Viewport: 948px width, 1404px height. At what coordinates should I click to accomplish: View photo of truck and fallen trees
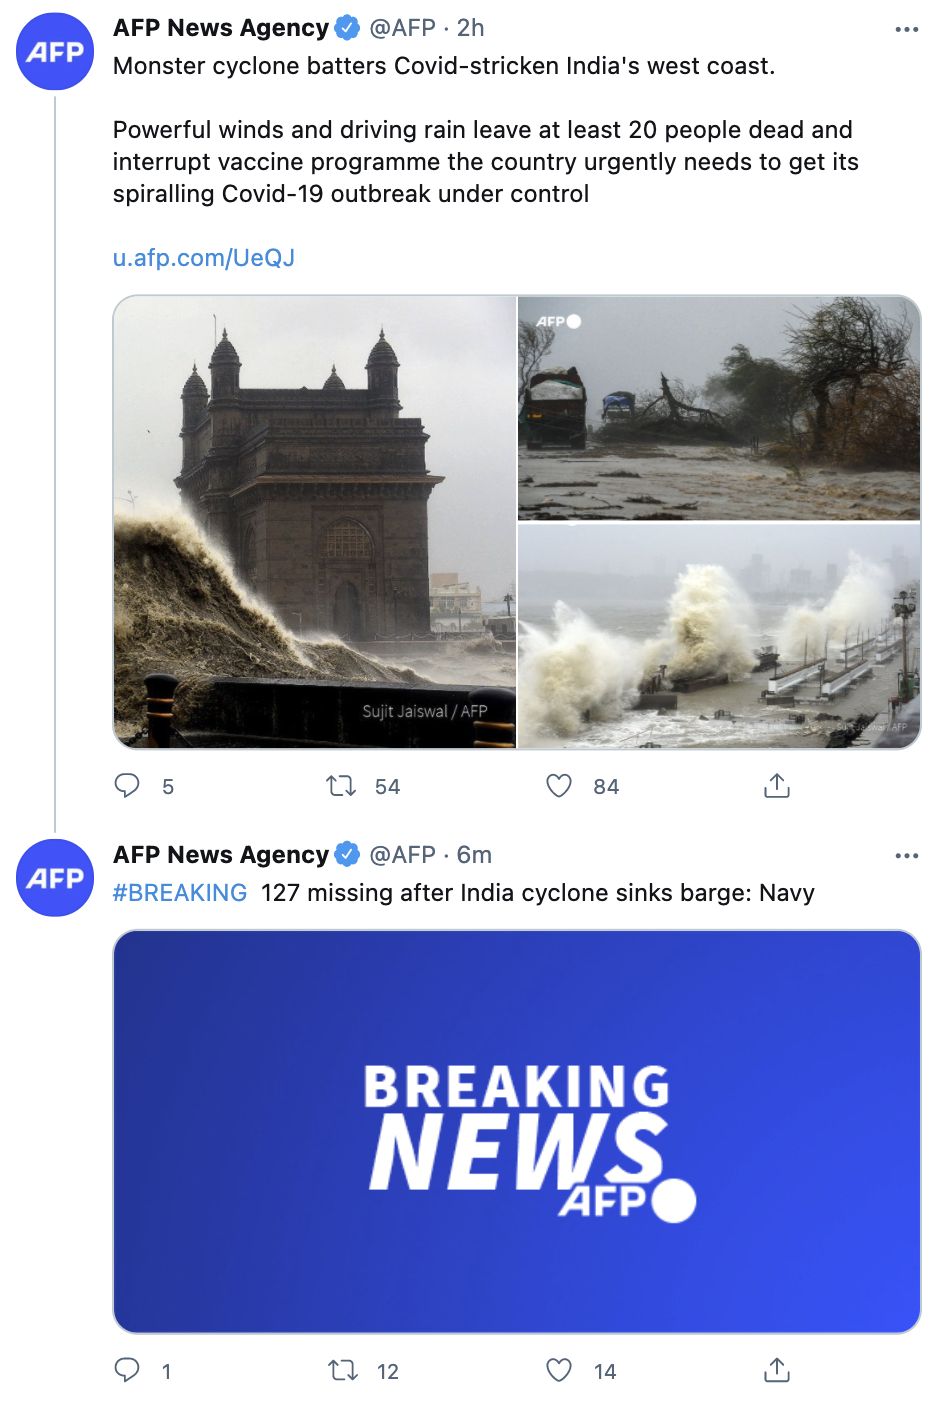click(719, 408)
